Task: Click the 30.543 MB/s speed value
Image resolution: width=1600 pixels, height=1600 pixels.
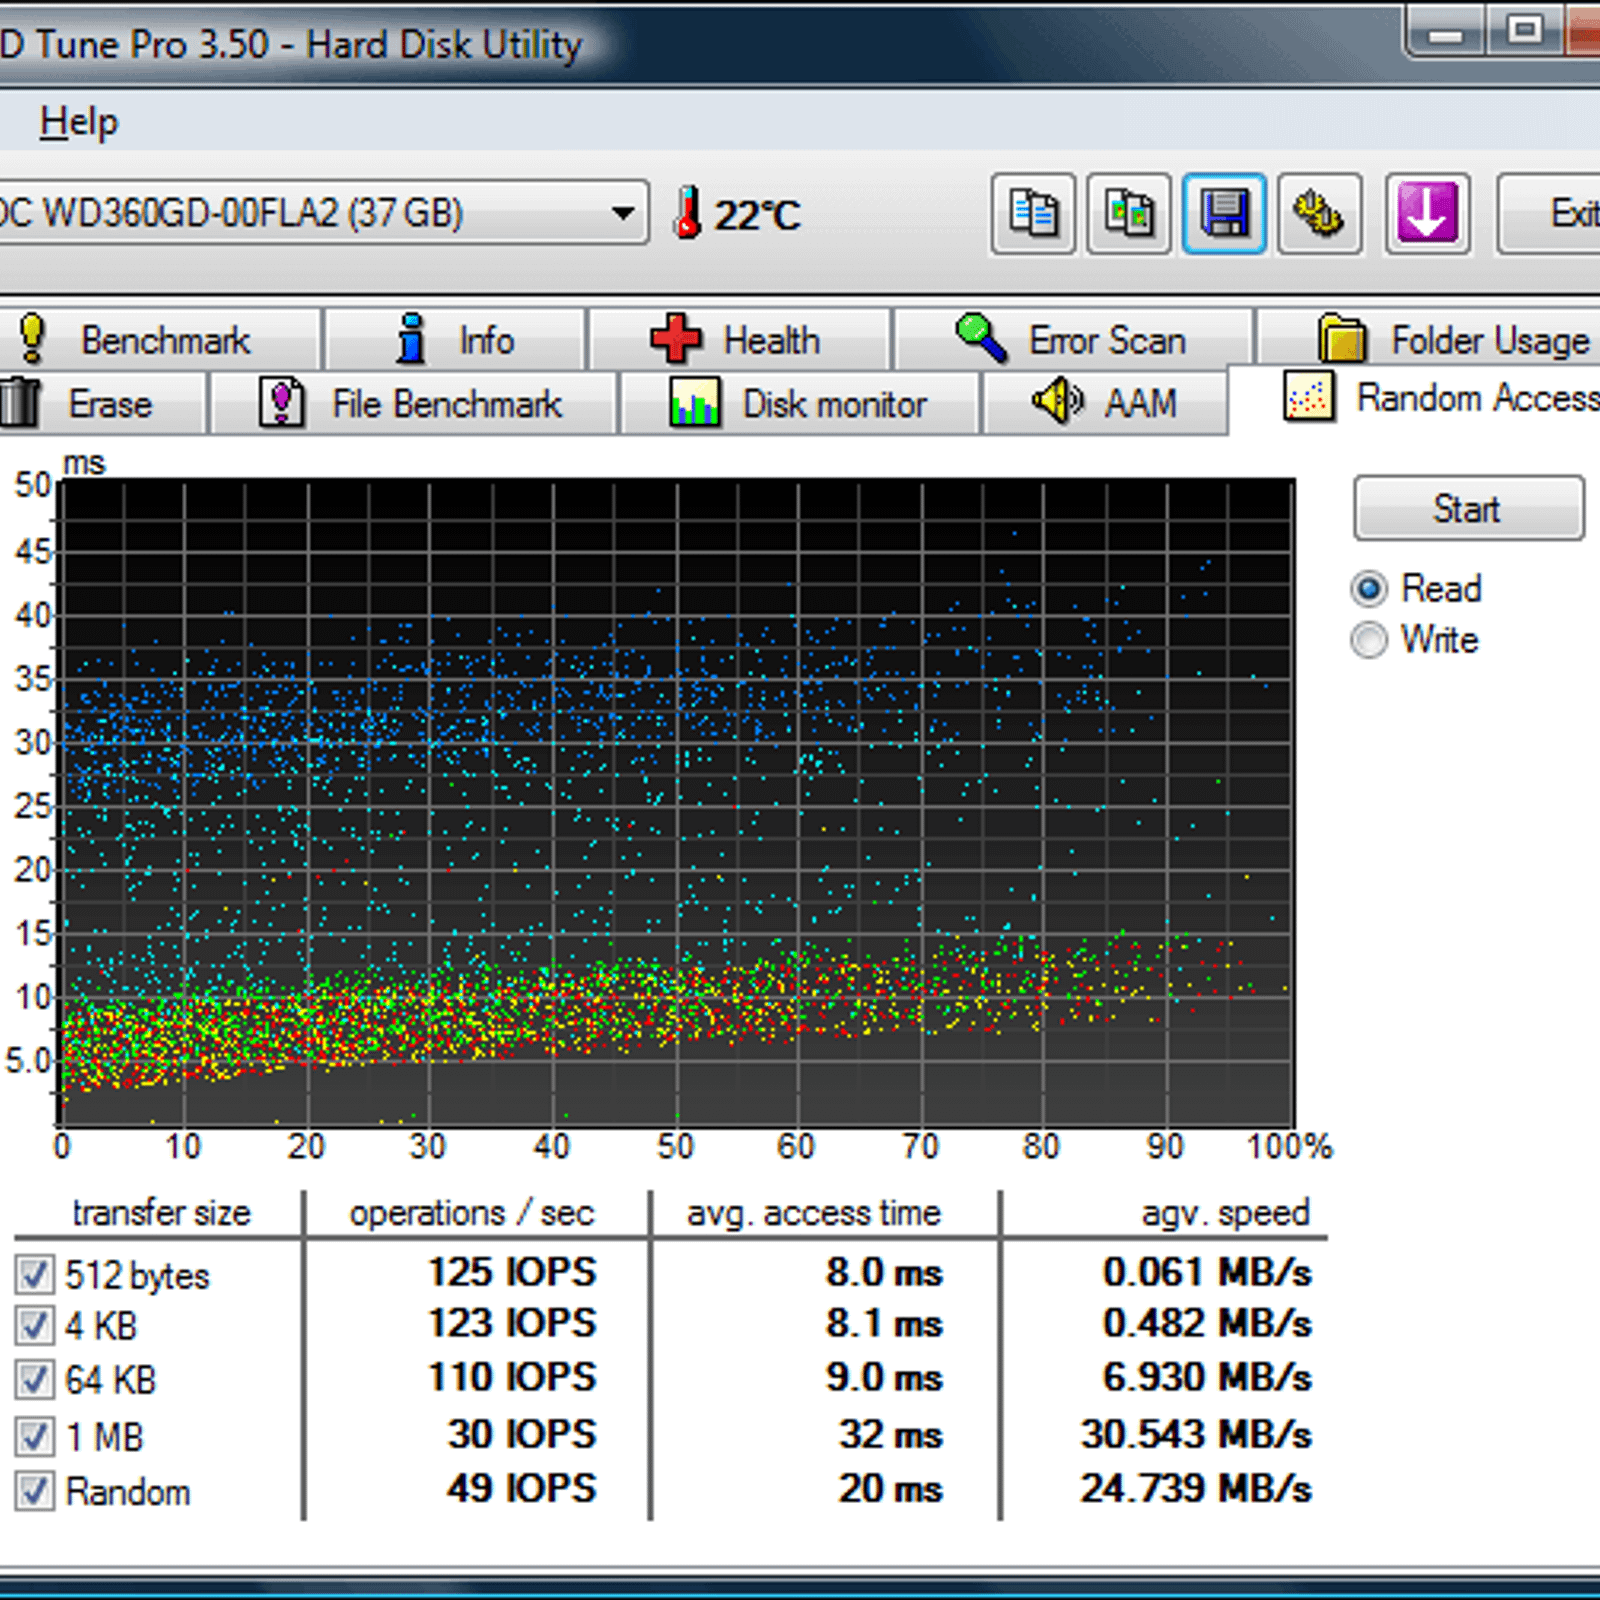Action: 1196,1435
